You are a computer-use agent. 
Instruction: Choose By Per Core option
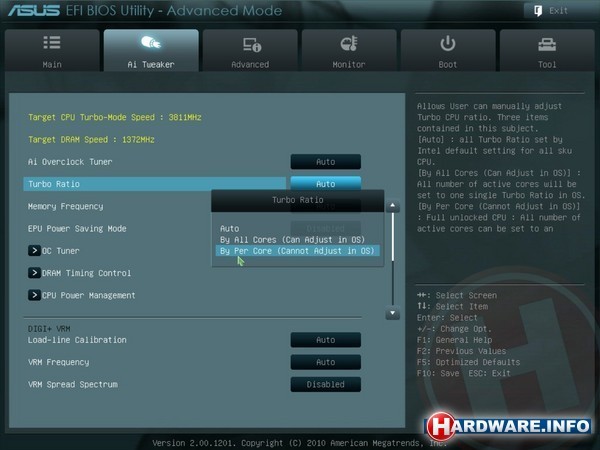tap(297, 252)
